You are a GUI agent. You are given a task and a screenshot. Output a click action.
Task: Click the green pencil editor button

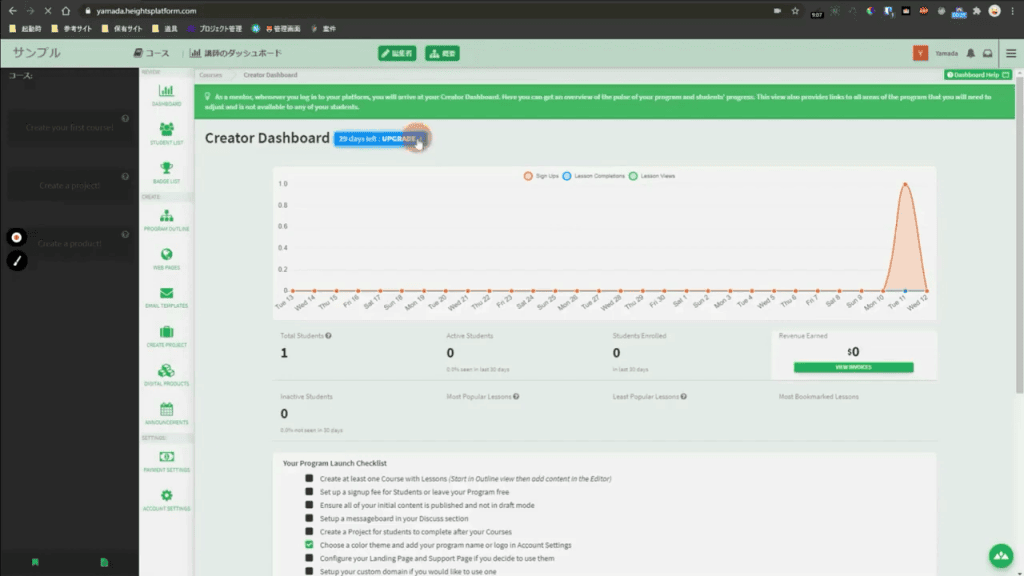[x=397, y=54]
